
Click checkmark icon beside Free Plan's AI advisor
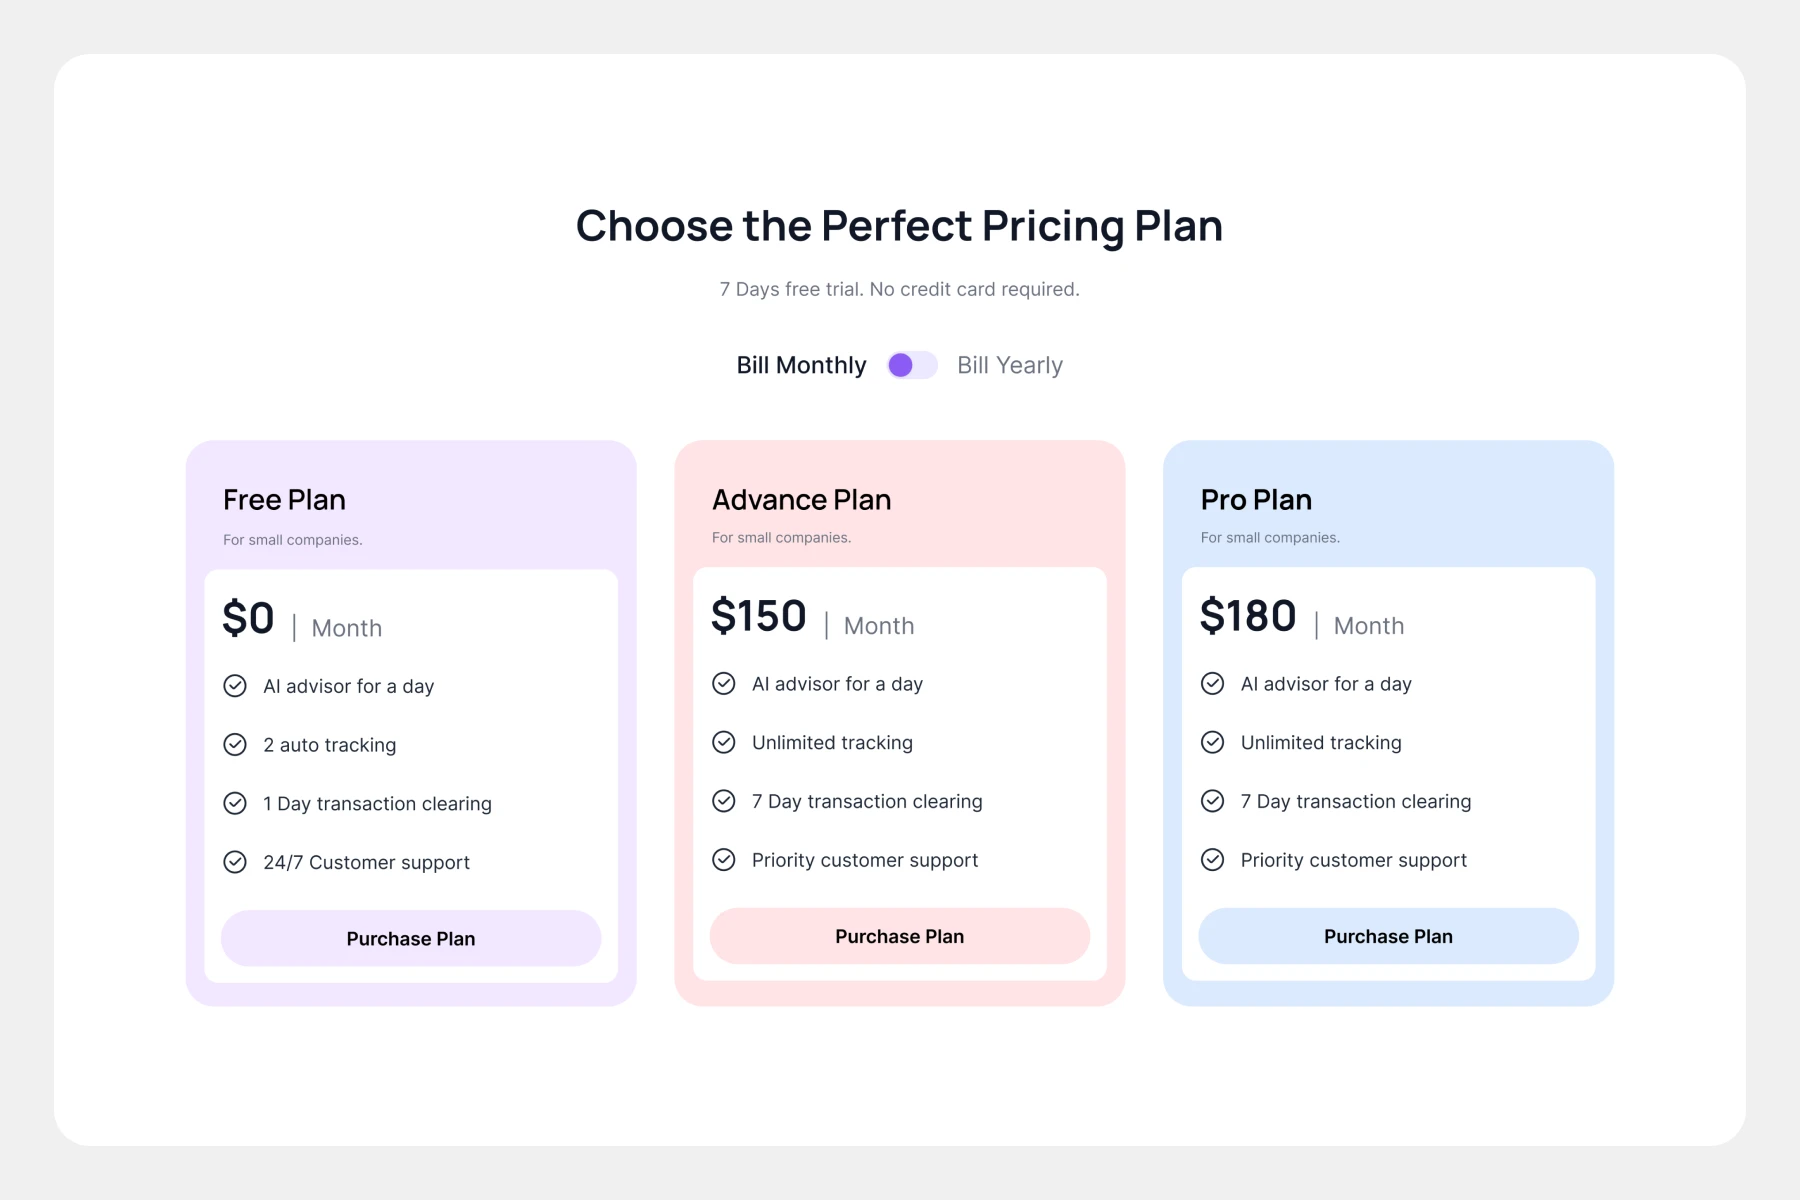pyautogui.click(x=235, y=686)
